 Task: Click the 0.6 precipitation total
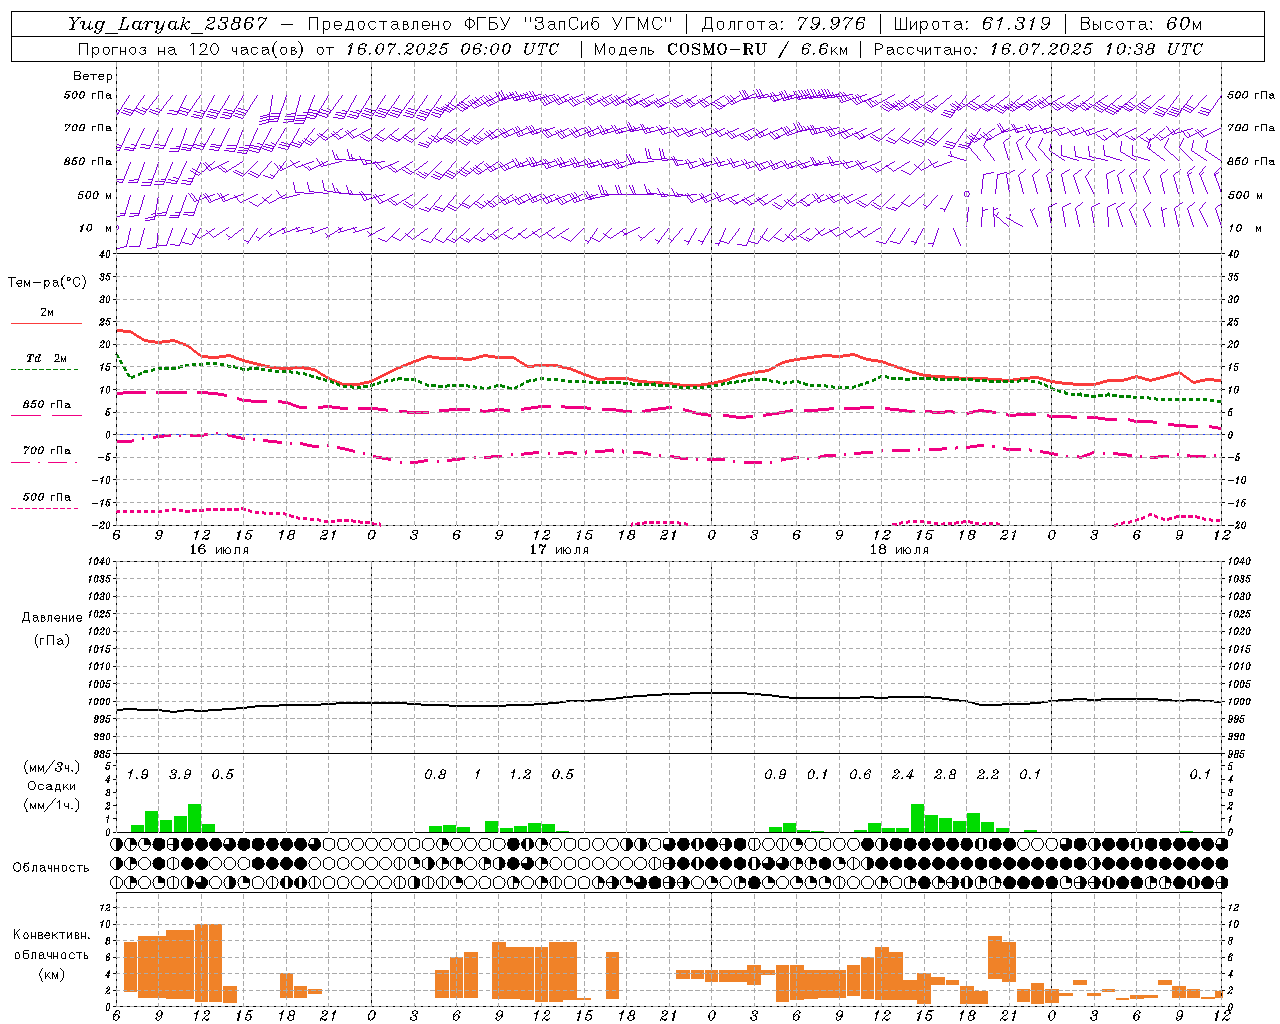coord(860,775)
